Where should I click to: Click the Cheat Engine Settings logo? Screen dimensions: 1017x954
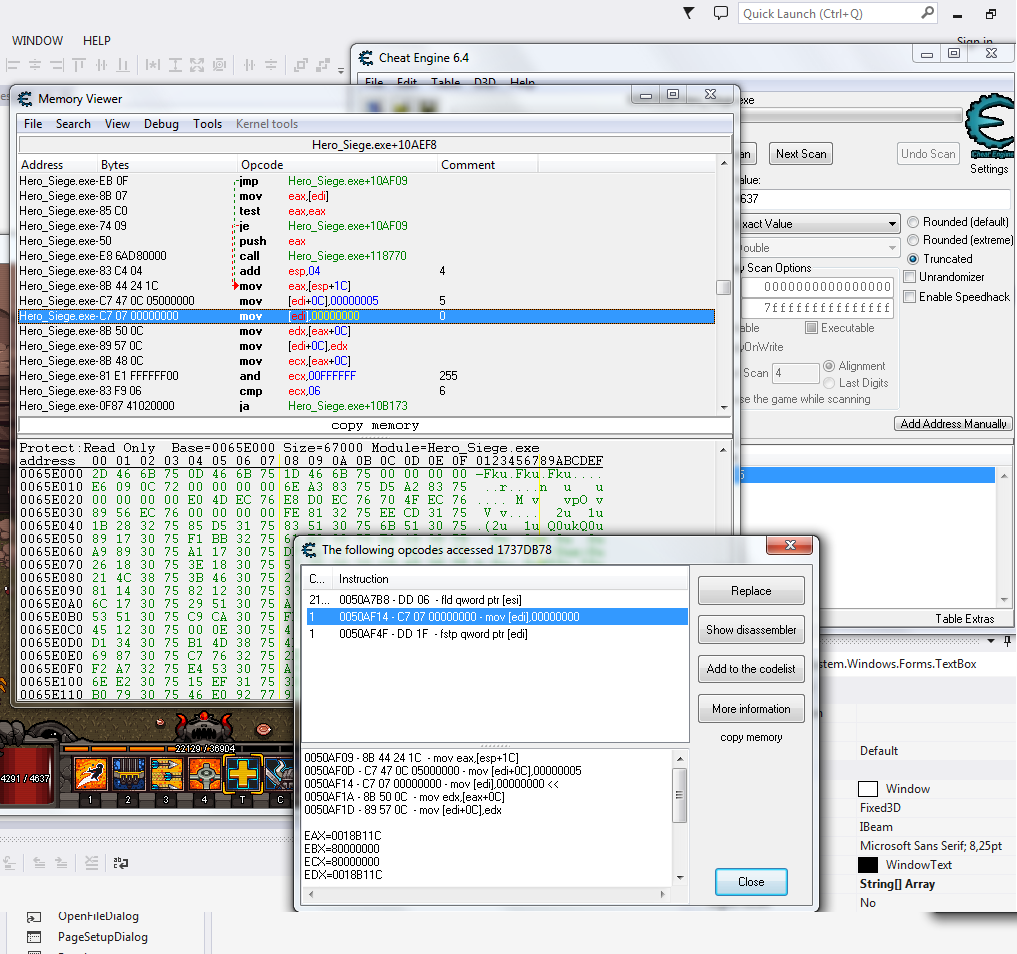point(989,126)
